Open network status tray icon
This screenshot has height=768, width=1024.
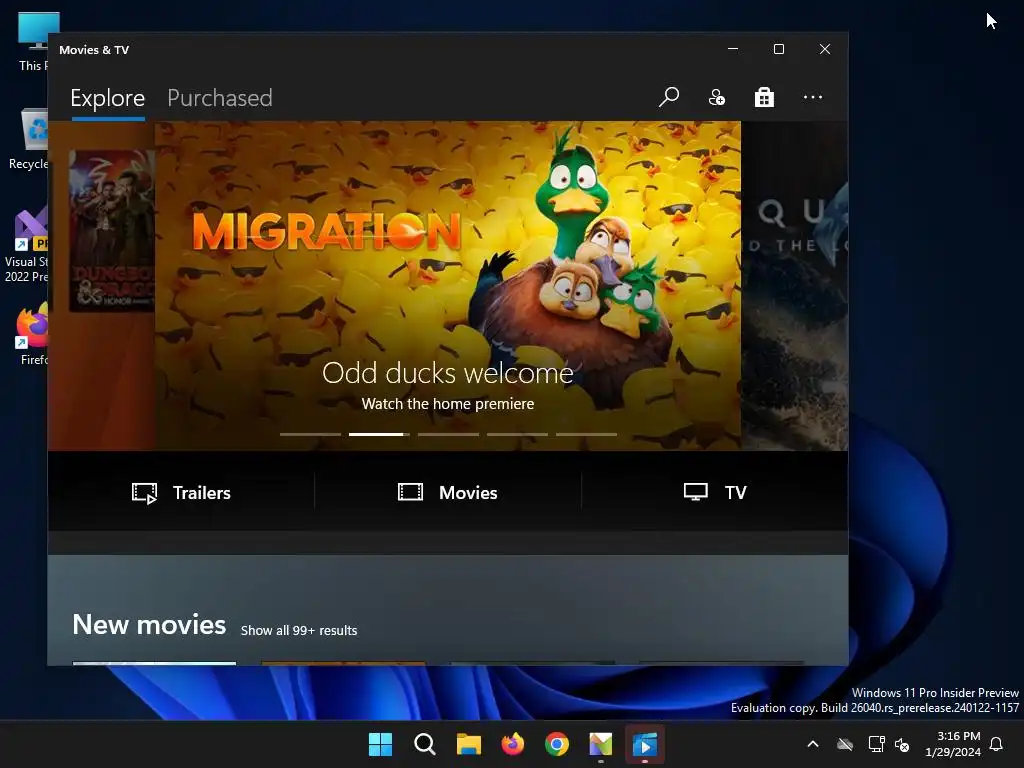click(876, 744)
